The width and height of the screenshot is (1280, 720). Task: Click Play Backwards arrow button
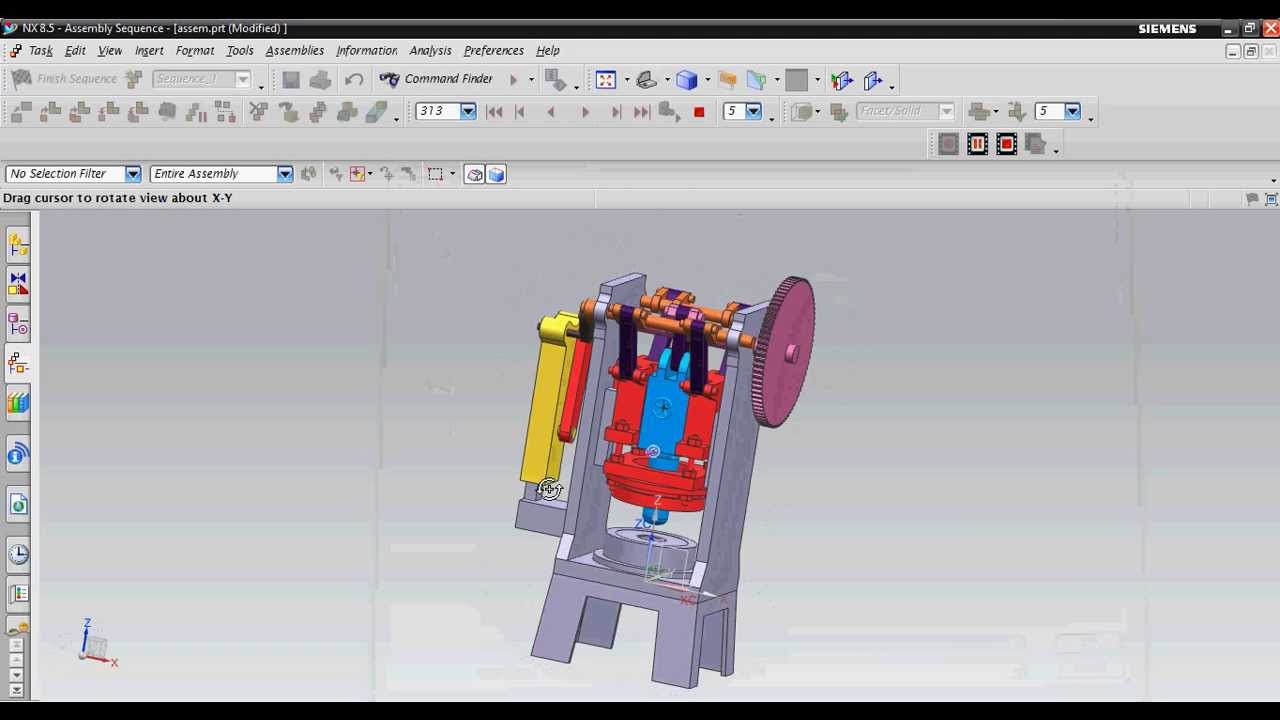click(550, 112)
